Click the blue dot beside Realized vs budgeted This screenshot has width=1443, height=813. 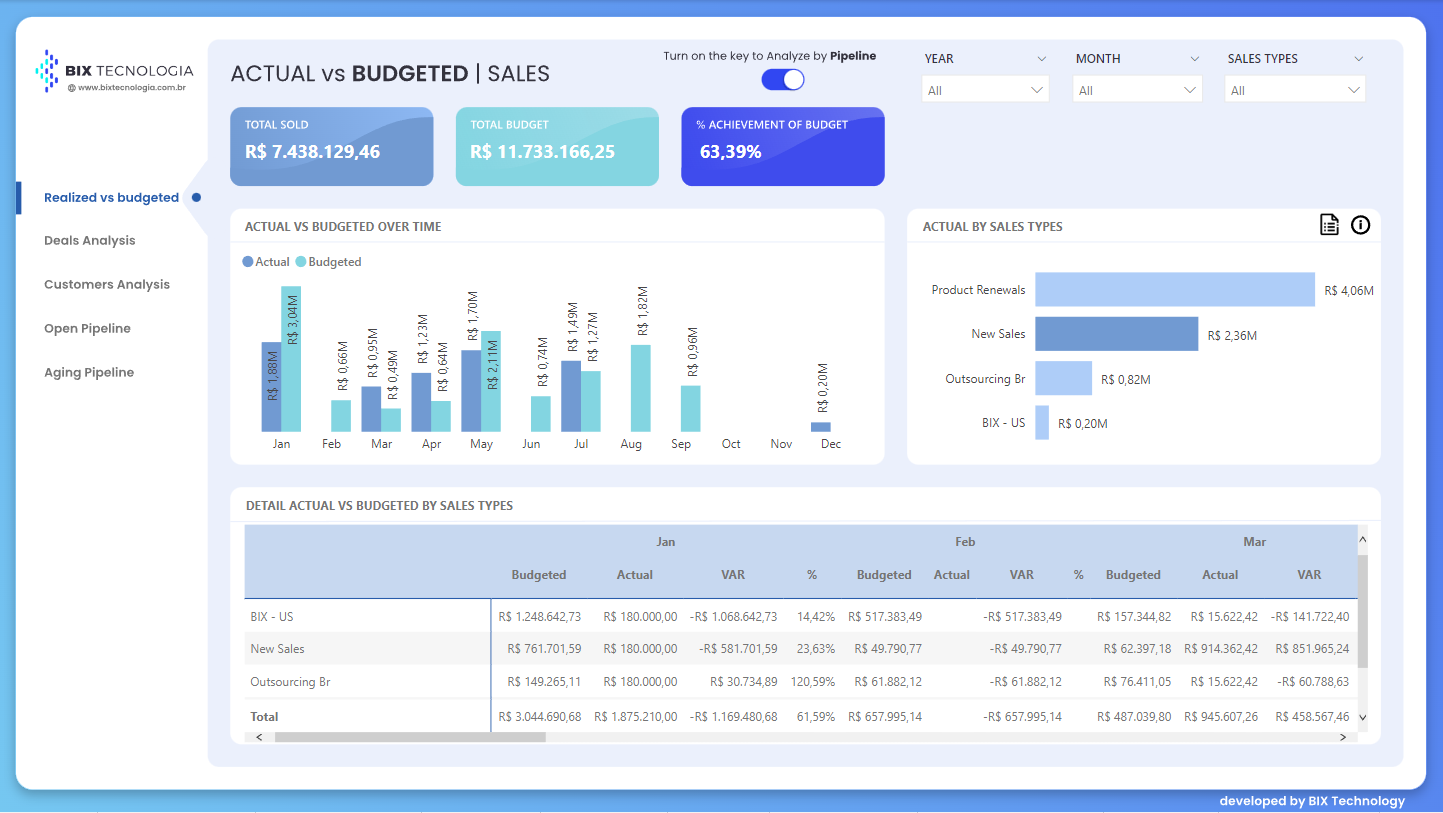(196, 198)
